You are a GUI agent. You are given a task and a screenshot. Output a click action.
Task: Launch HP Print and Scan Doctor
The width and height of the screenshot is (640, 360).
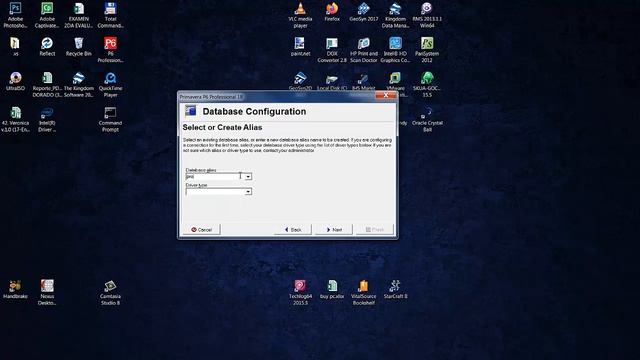(x=364, y=49)
